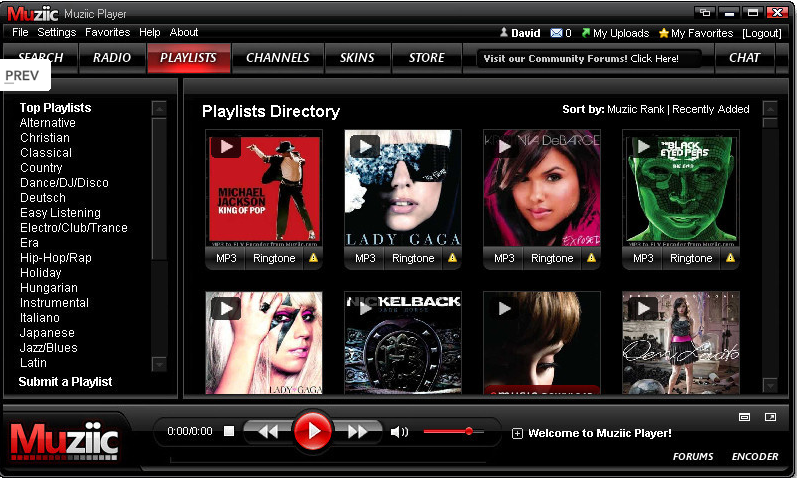Click the Rewind previous track button

[x=268, y=432]
